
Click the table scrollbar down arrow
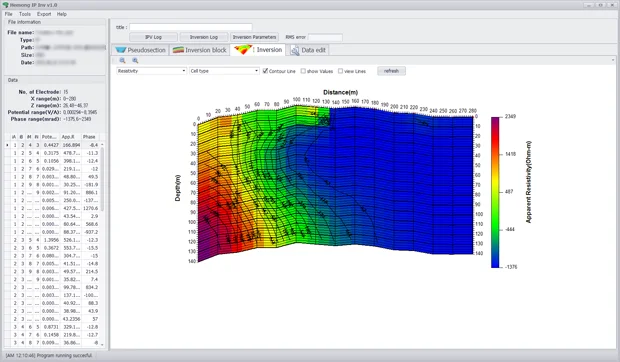point(102,345)
